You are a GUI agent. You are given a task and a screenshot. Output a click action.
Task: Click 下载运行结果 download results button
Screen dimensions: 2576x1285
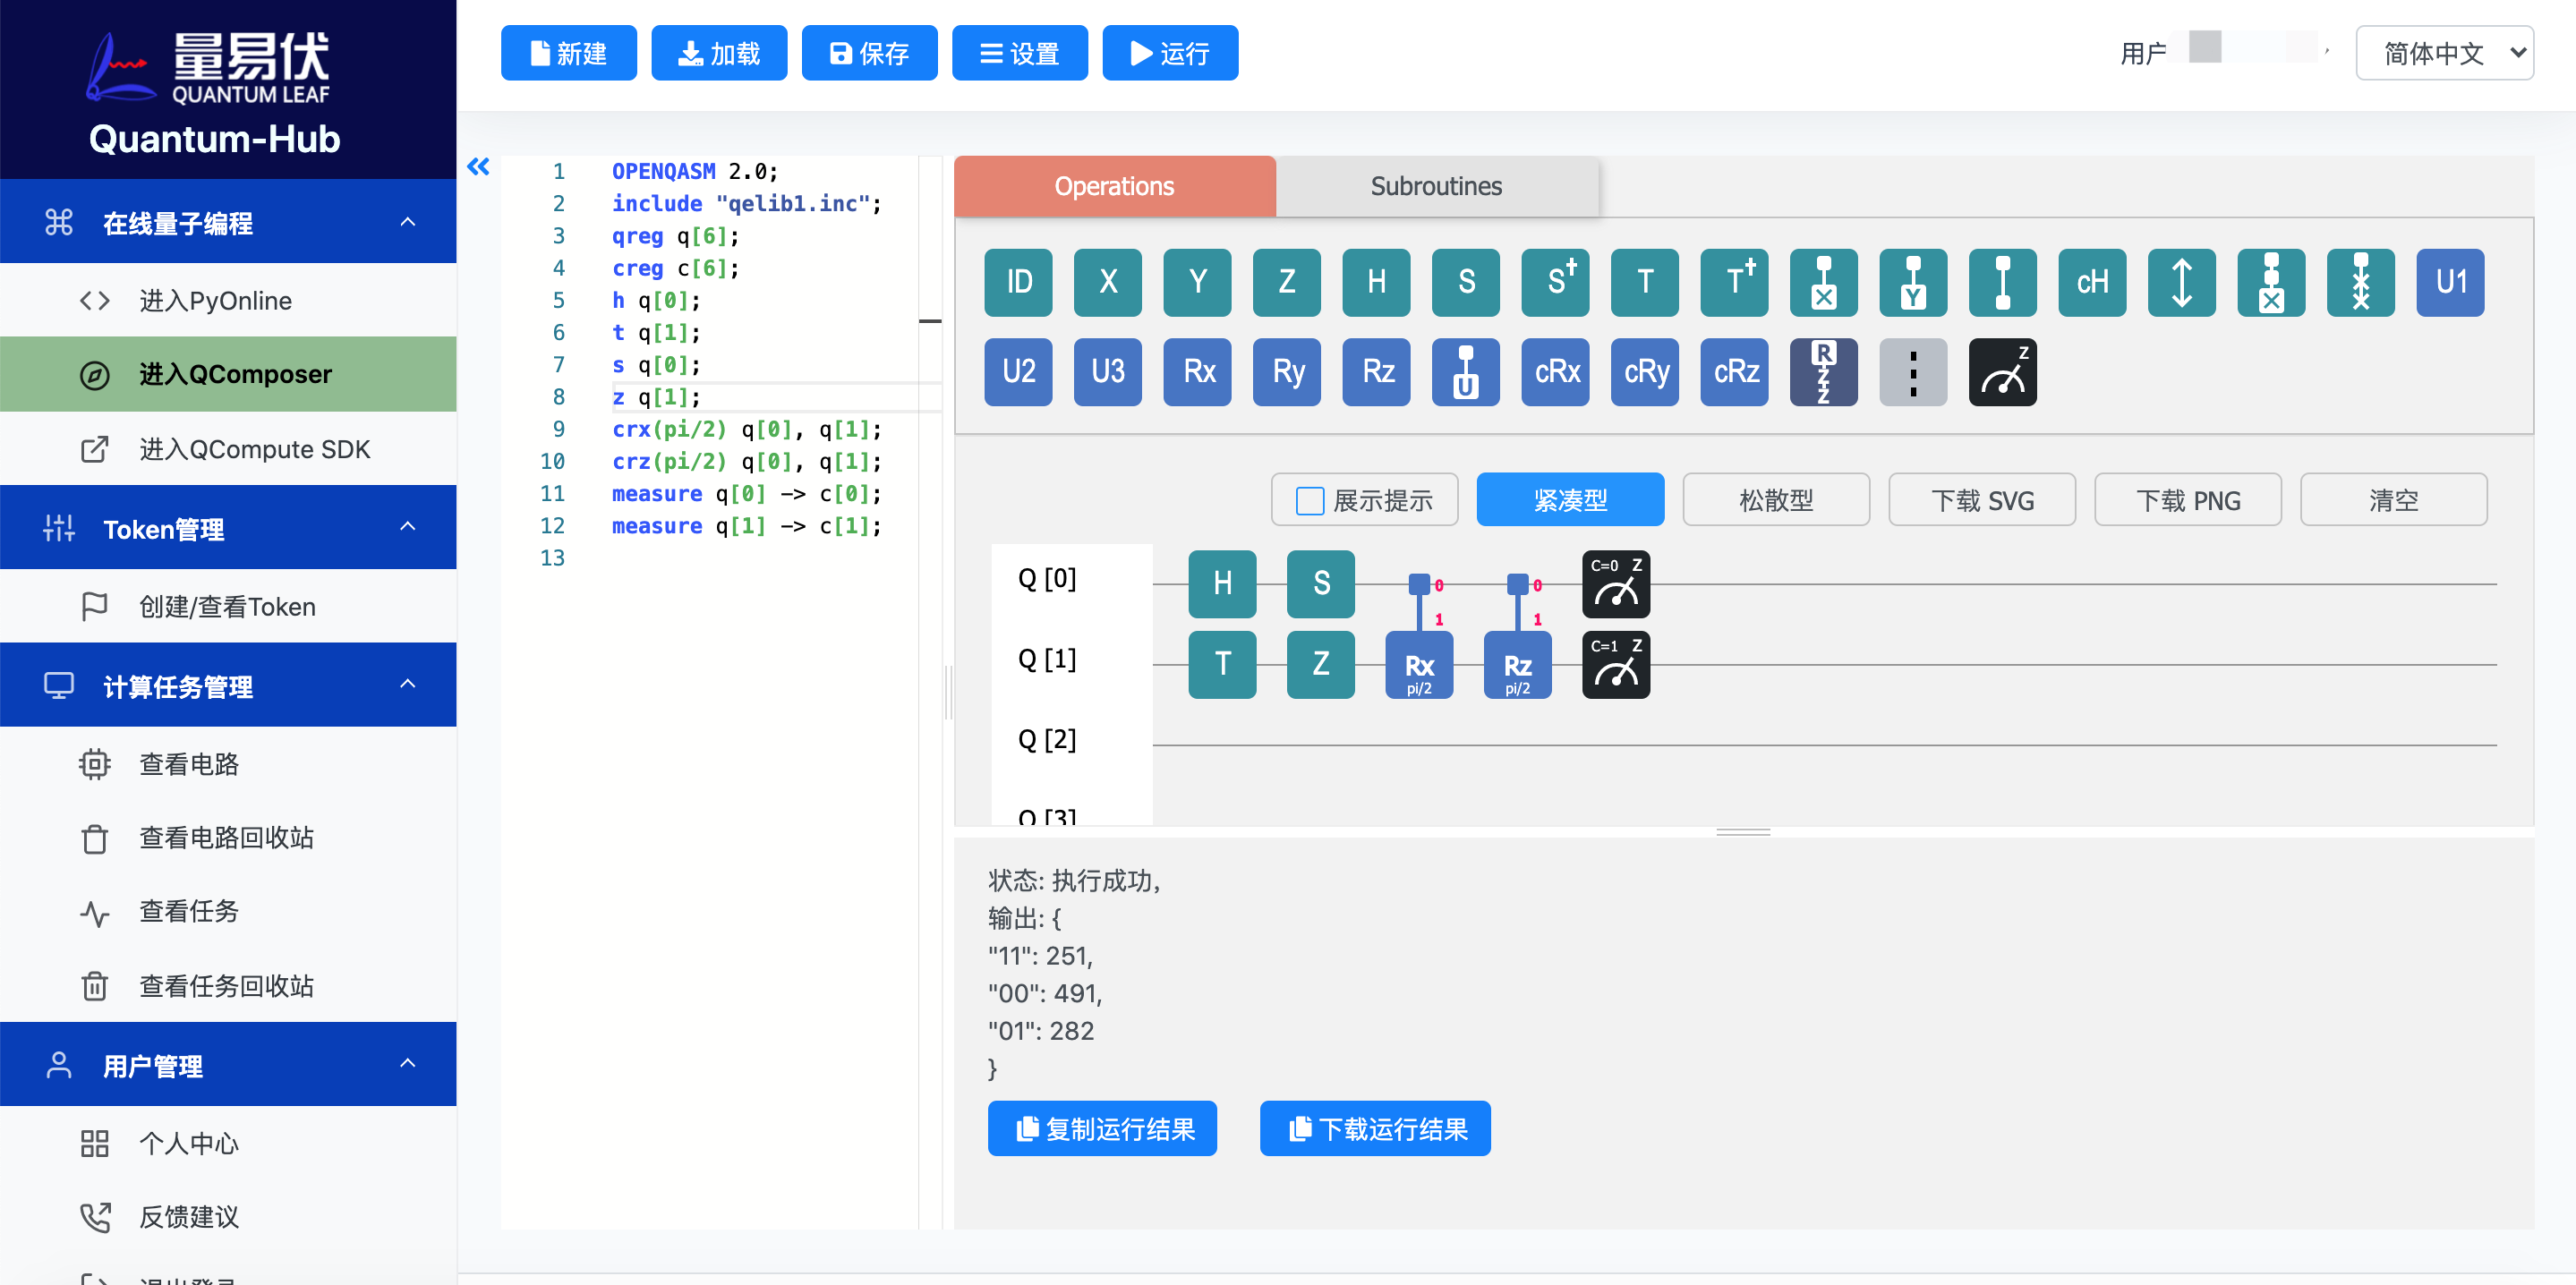pyautogui.click(x=1377, y=1129)
